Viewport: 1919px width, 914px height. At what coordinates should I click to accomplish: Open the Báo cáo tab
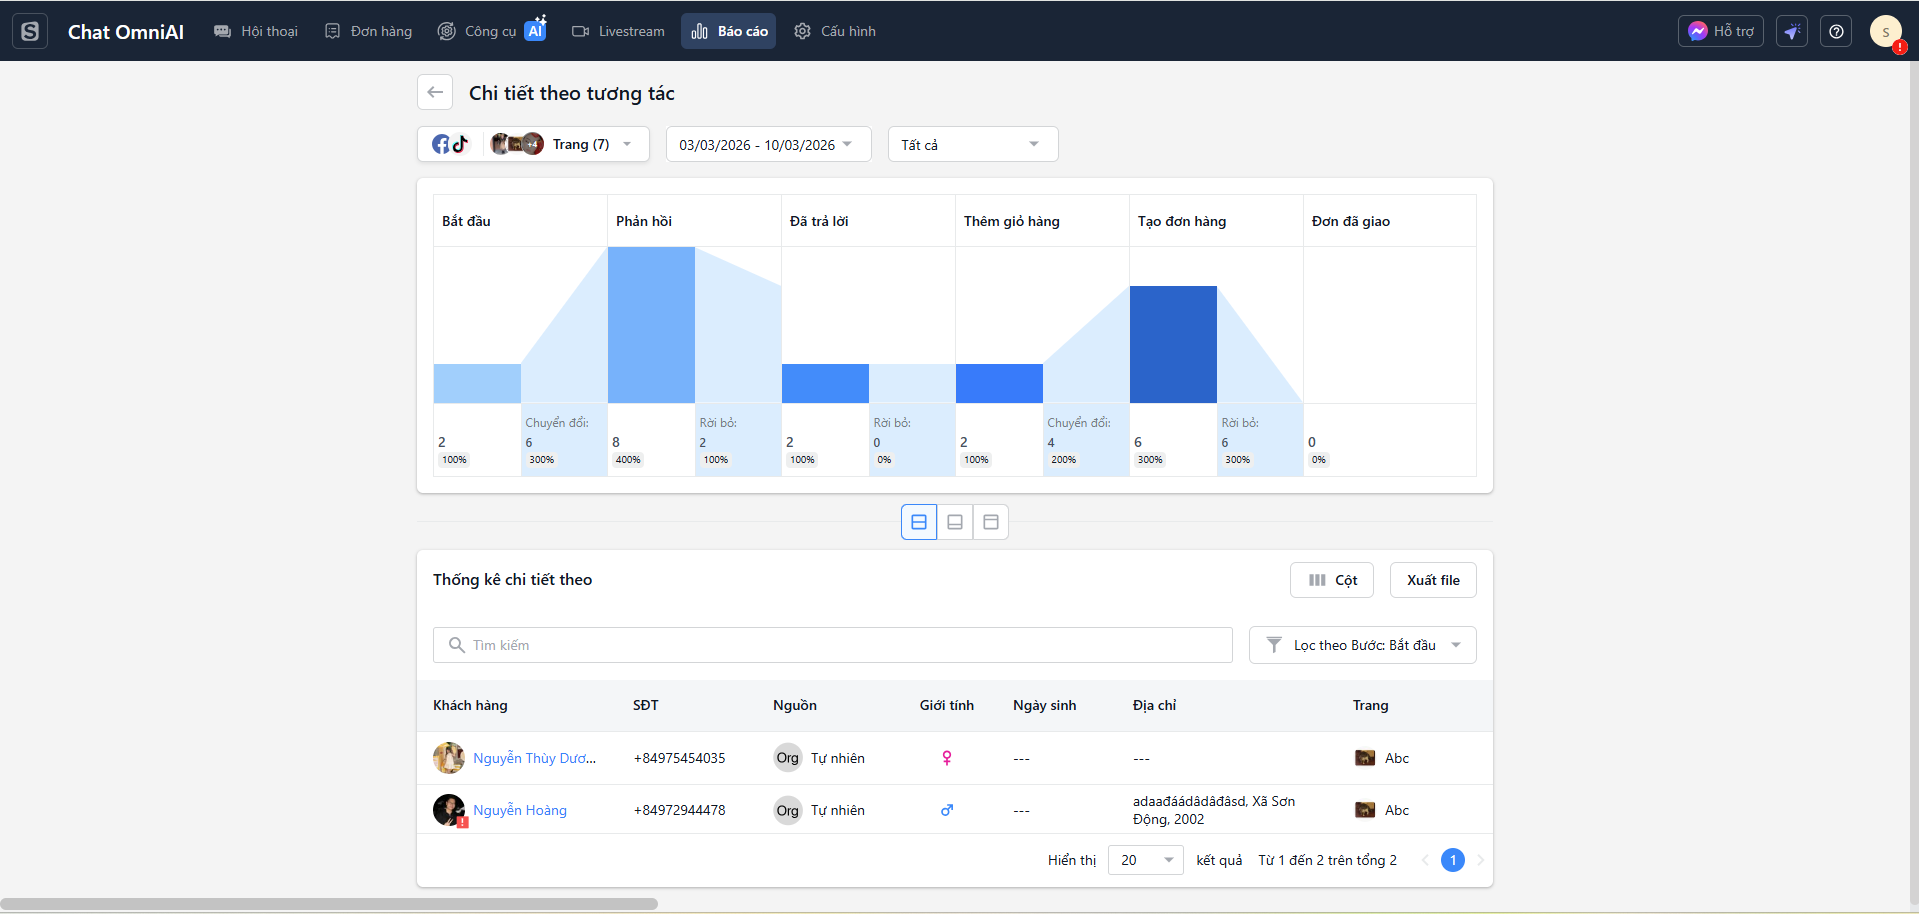pos(729,31)
